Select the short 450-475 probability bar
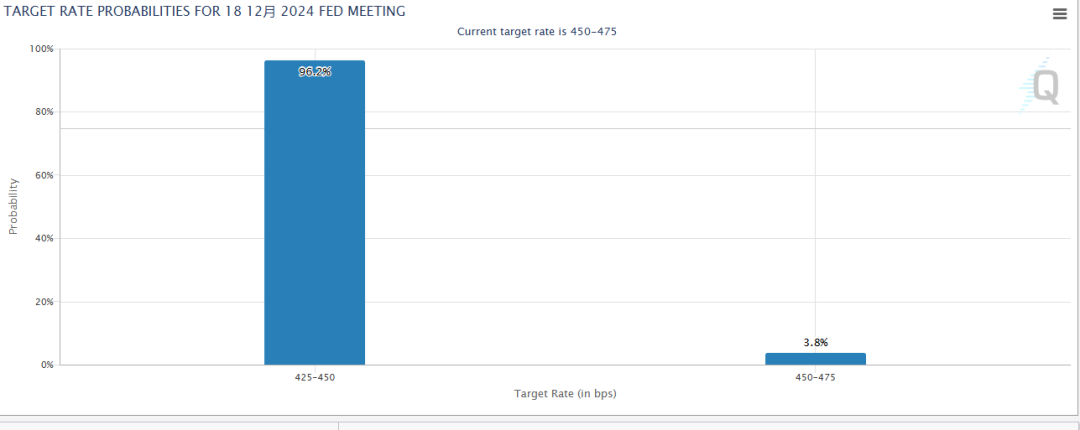Screen dimensions: 1080x430 tap(815, 358)
